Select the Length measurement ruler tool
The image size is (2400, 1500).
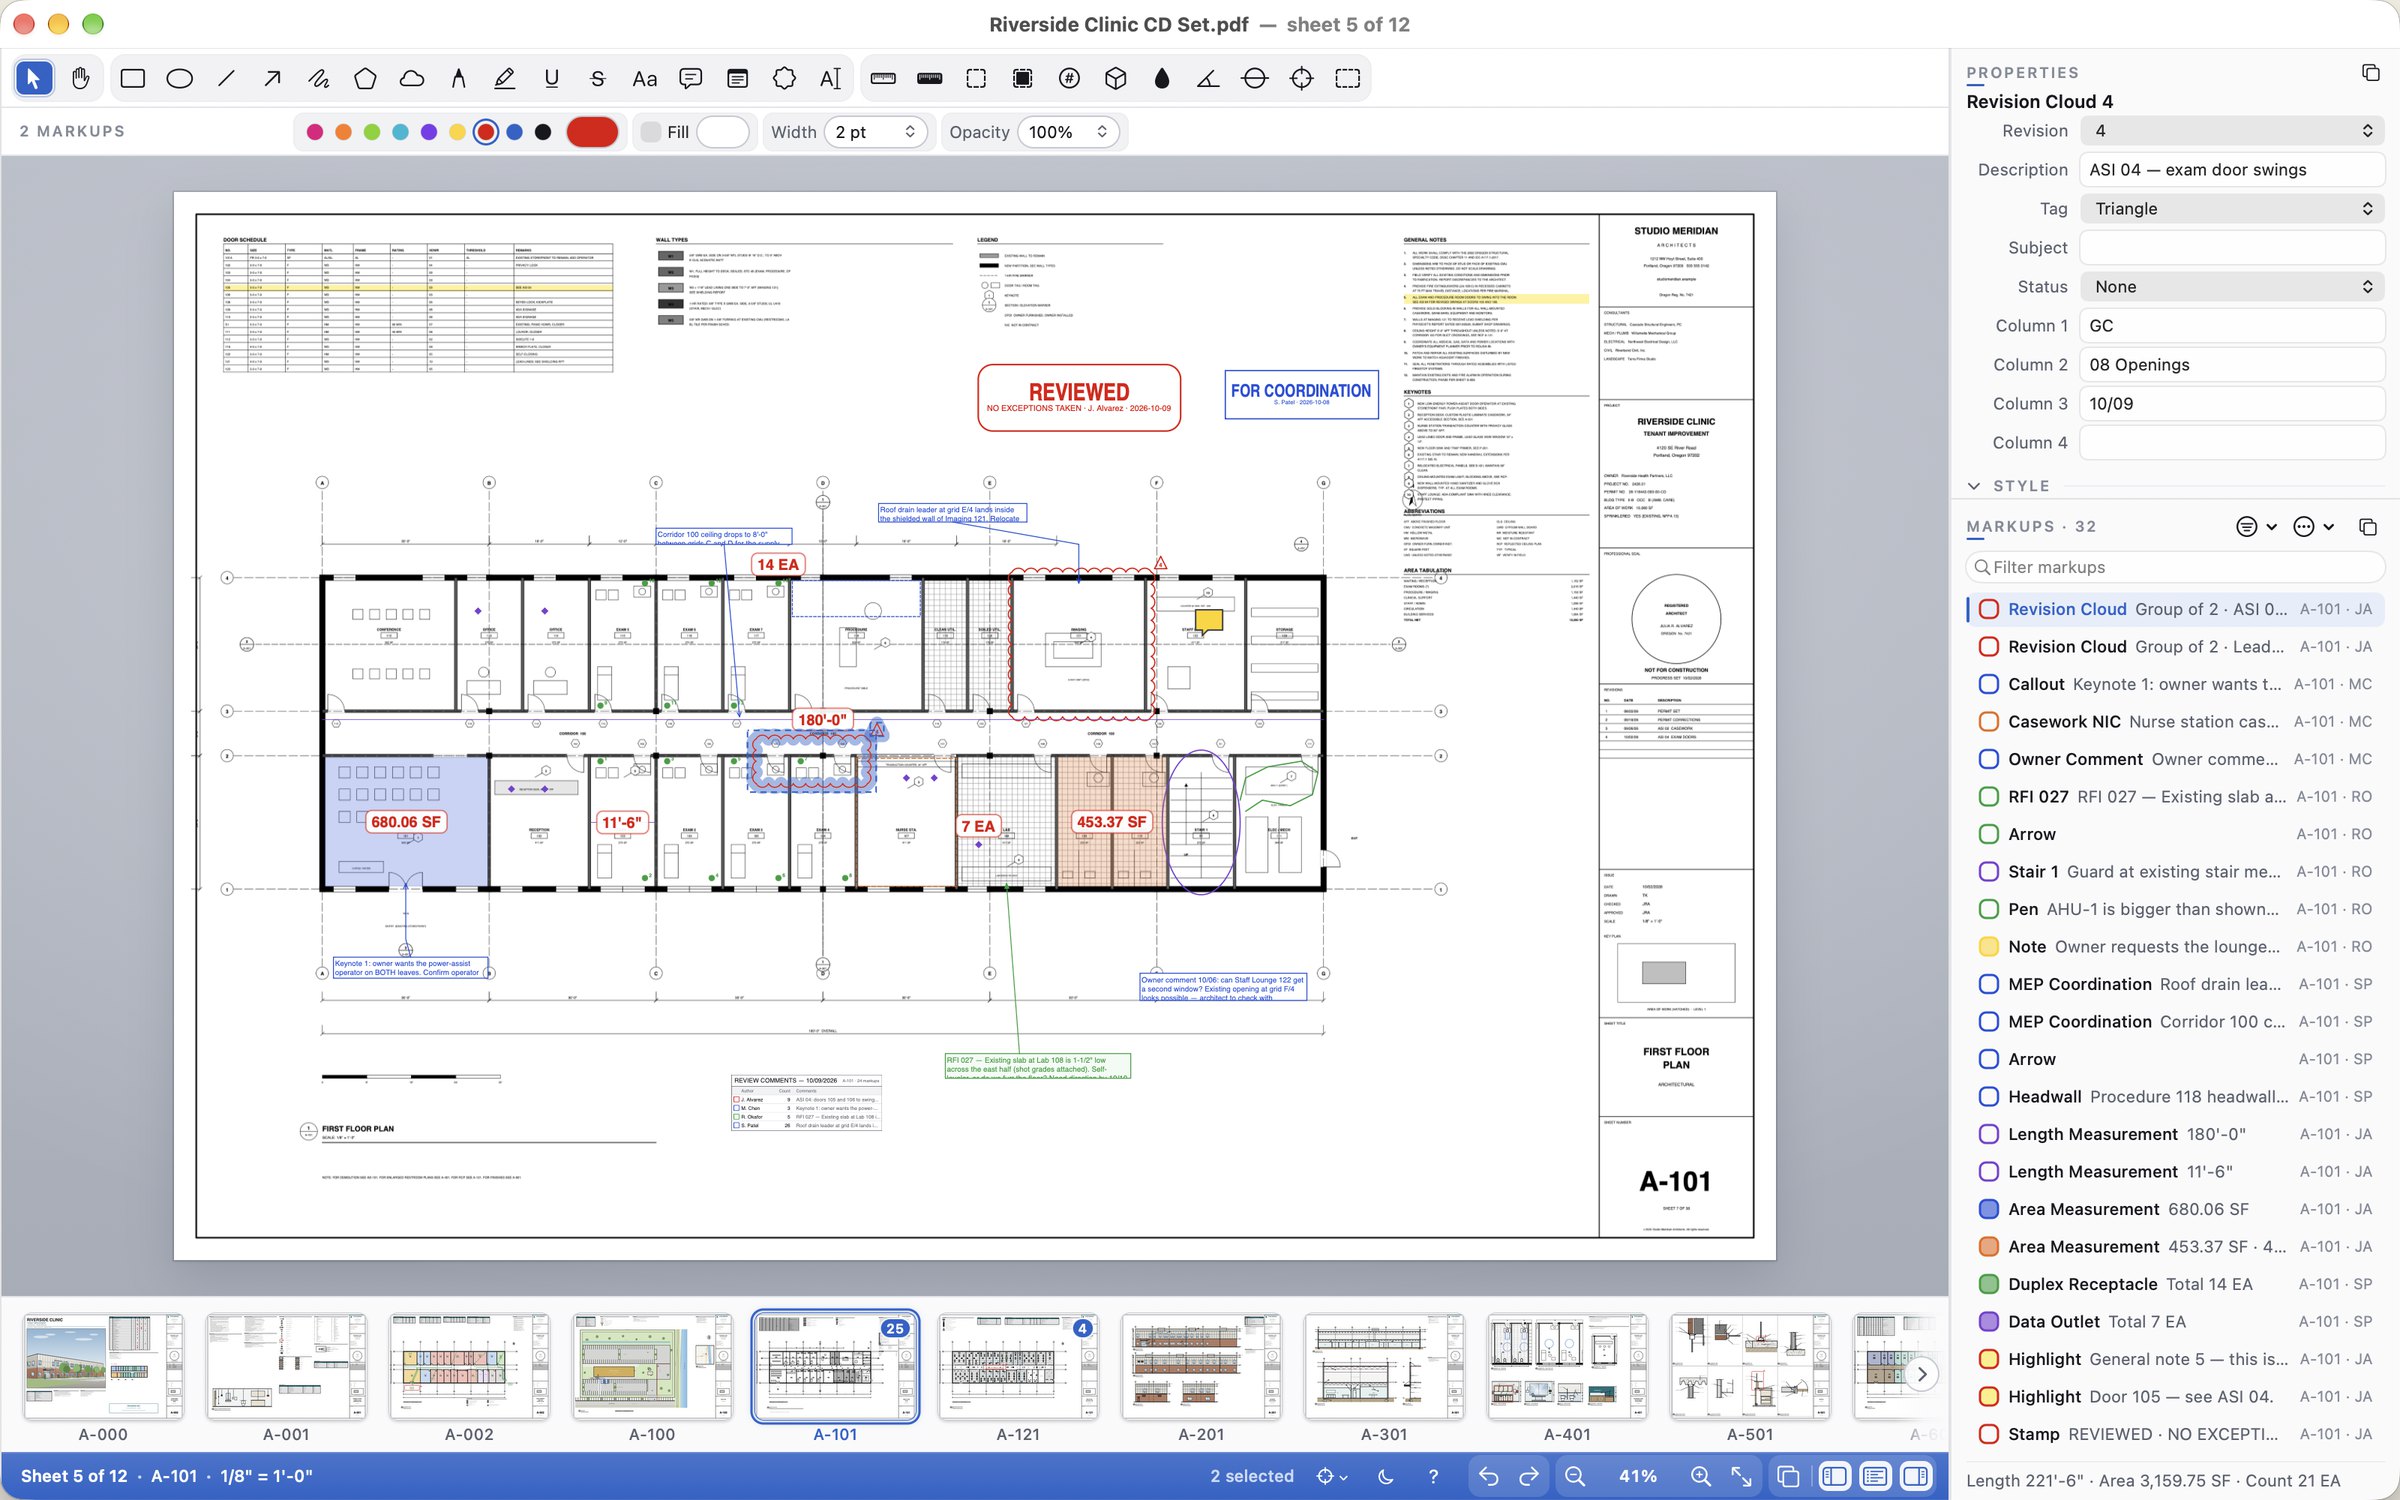pyautogui.click(x=883, y=78)
